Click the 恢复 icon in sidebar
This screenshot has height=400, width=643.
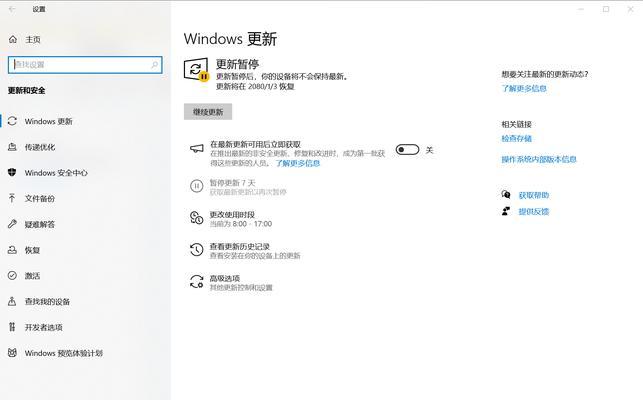(12, 250)
